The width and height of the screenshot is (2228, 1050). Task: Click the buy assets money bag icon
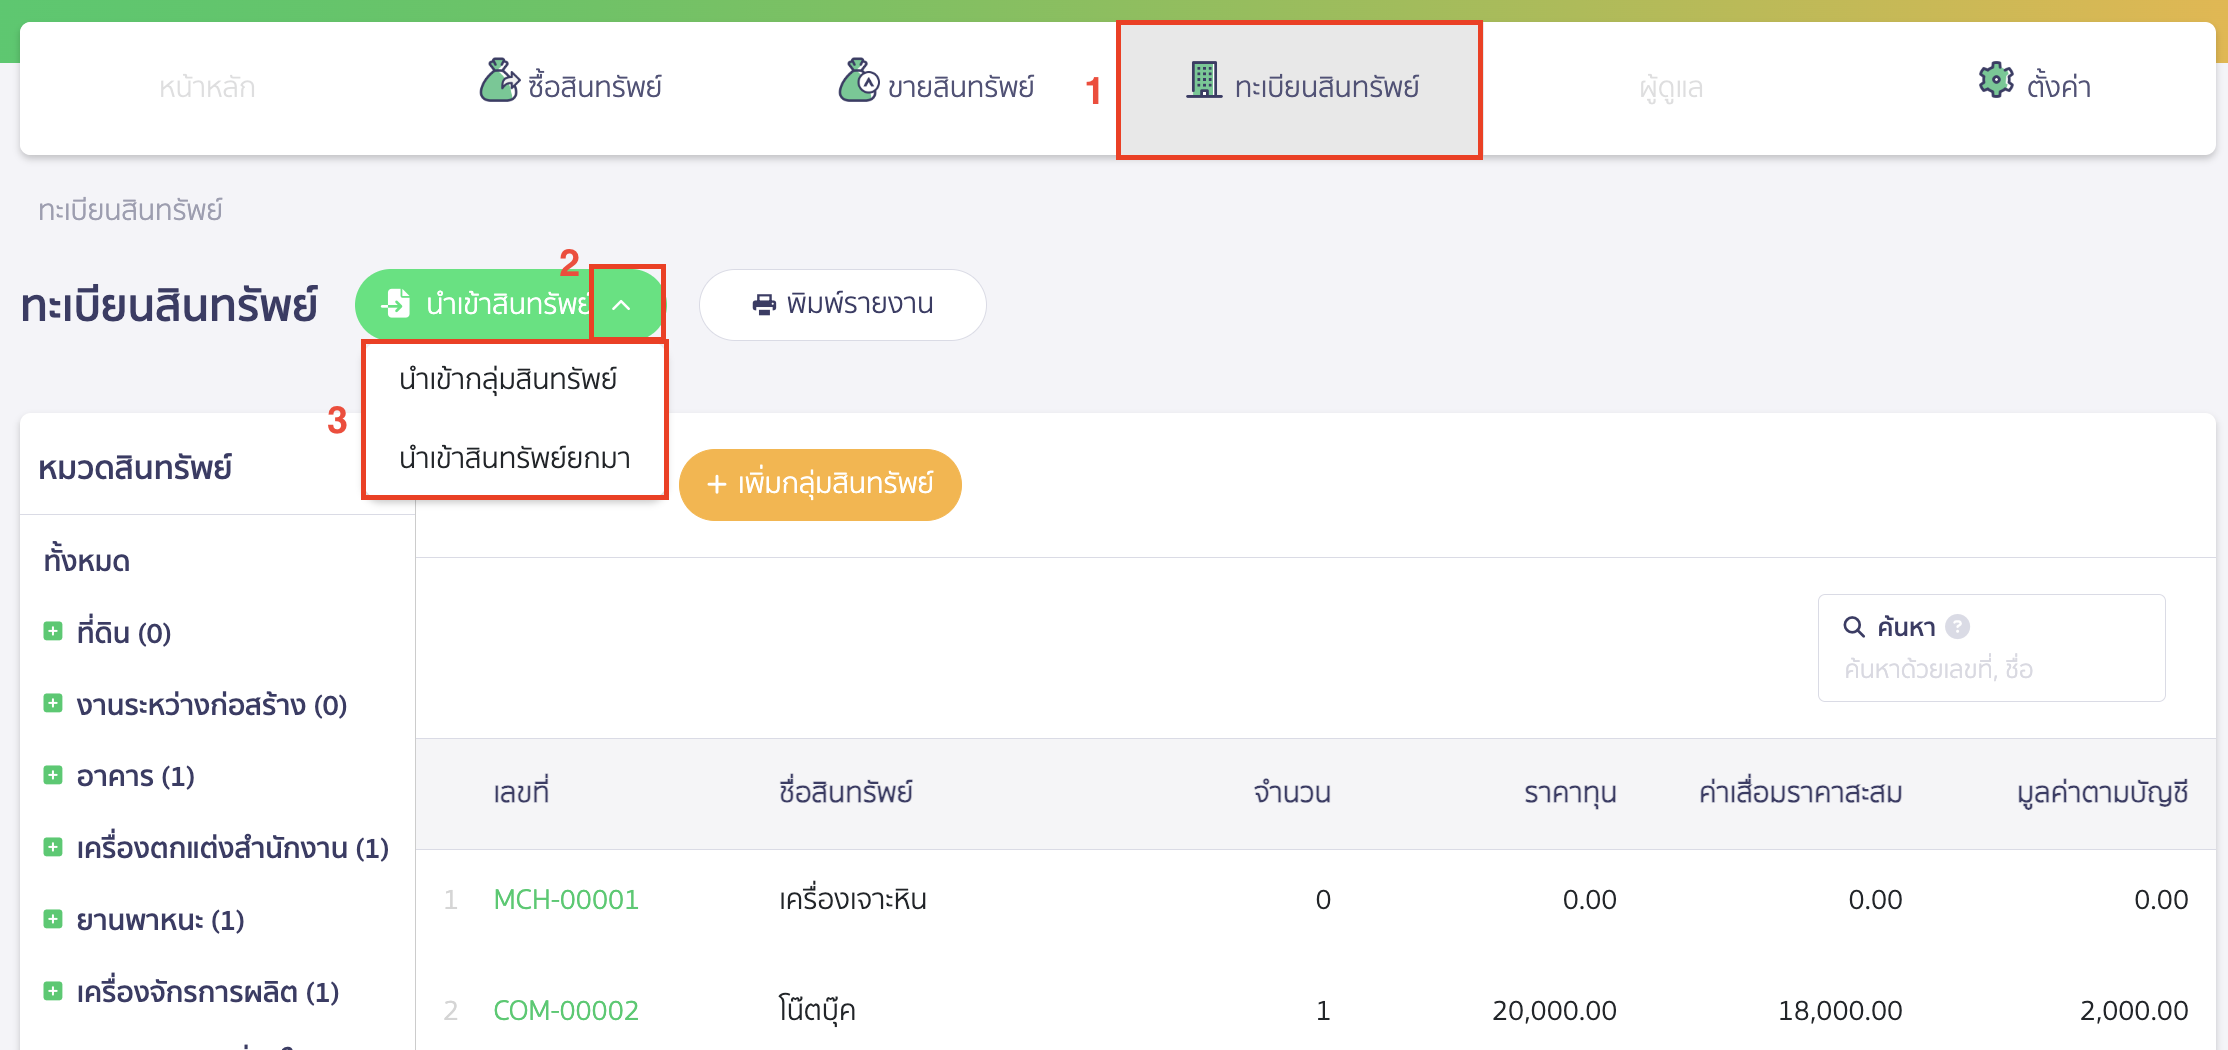coord(499,81)
